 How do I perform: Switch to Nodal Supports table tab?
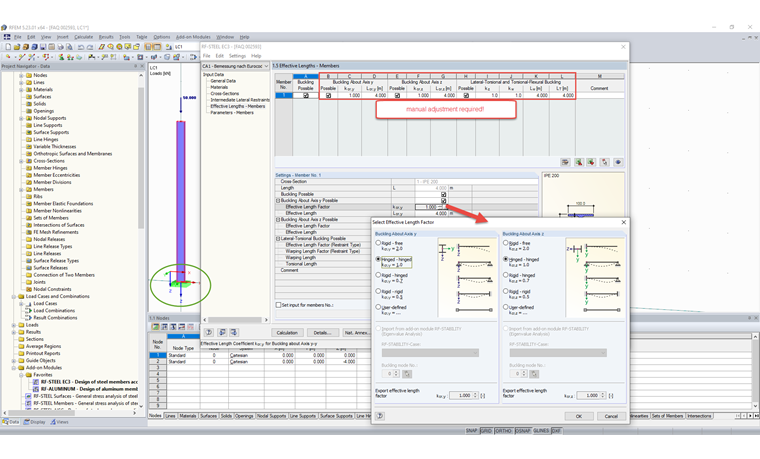coord(271,416)
